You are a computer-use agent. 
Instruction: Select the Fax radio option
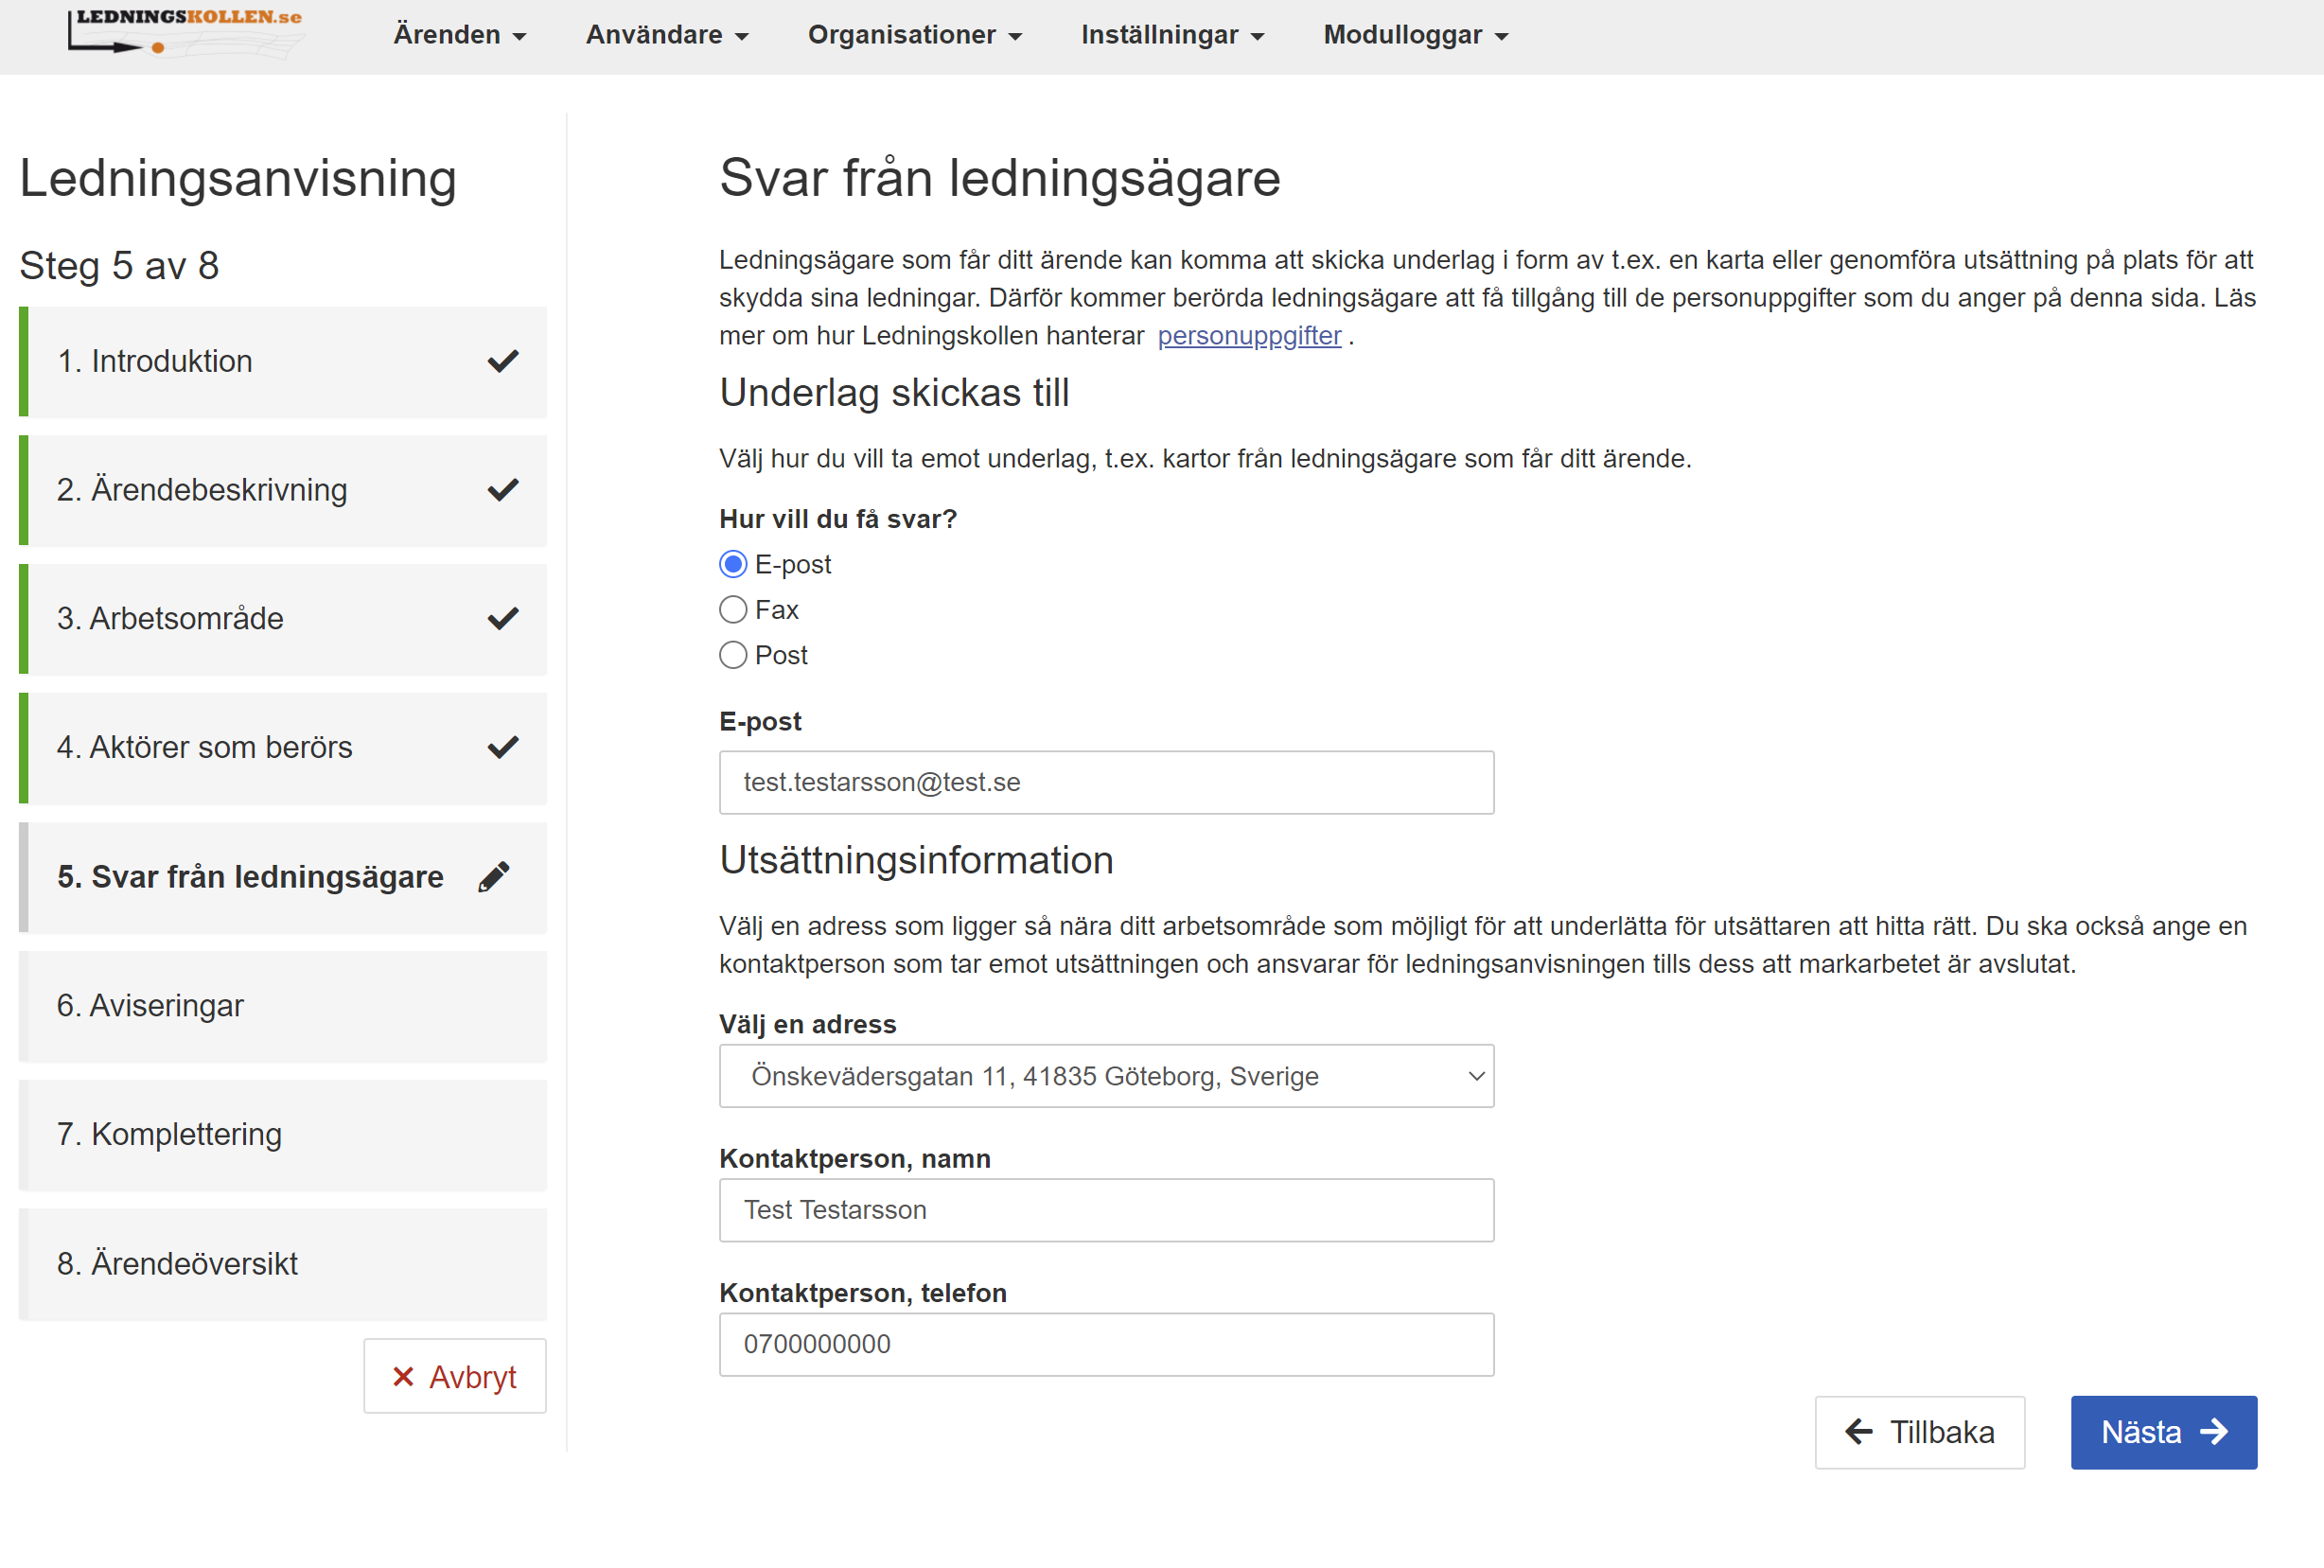tap(733, 610)
